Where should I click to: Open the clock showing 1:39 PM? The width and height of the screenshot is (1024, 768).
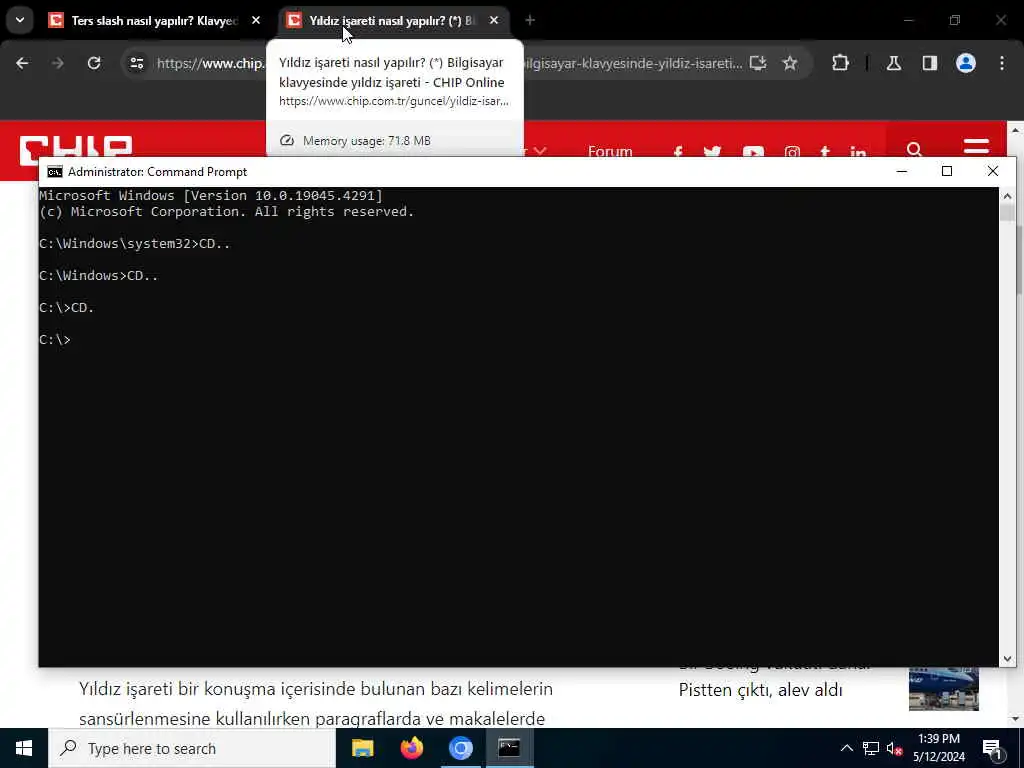click(938, 748)
